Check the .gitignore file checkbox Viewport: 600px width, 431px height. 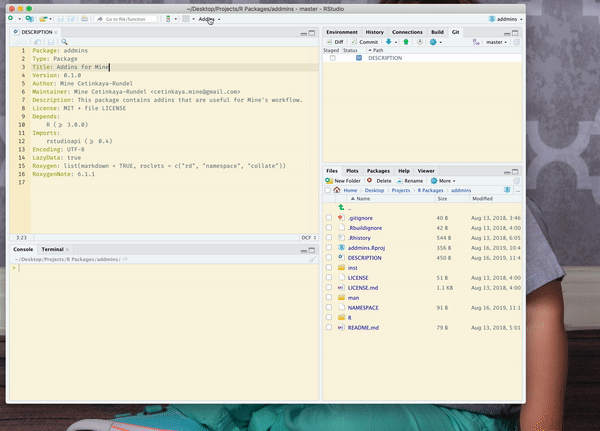click(329, 217)
